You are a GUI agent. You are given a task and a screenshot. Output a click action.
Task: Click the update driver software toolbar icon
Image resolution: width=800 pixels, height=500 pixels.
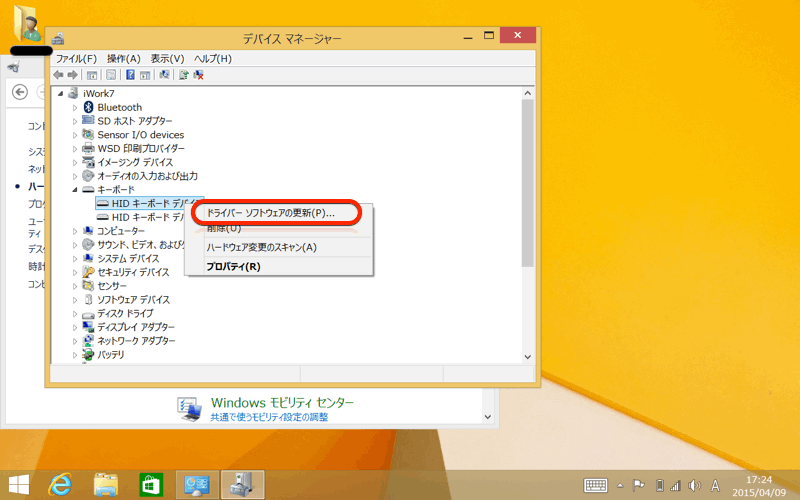click(184, 75)
